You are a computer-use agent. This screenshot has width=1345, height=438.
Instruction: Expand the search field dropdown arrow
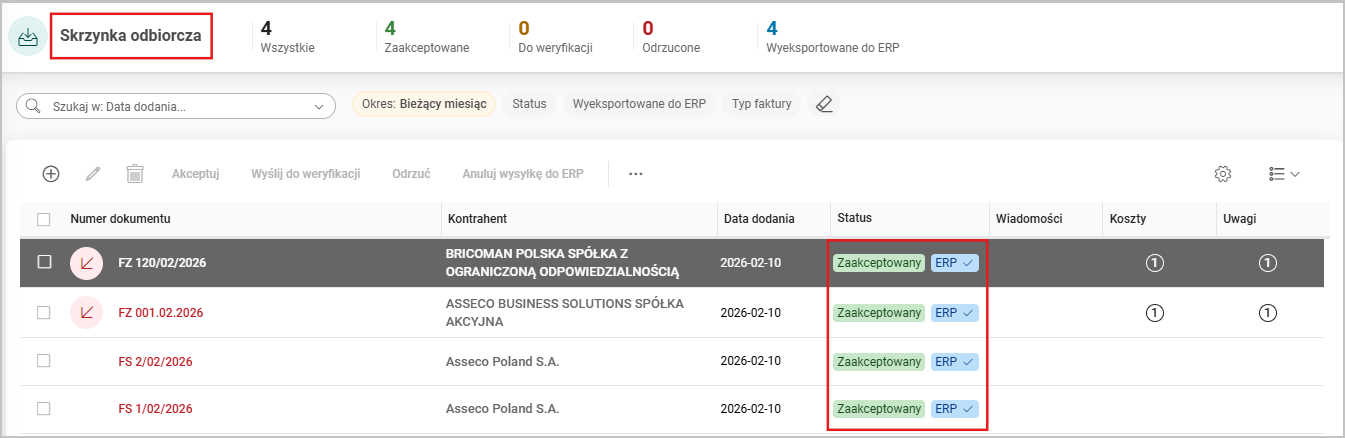tap(320, 105)
